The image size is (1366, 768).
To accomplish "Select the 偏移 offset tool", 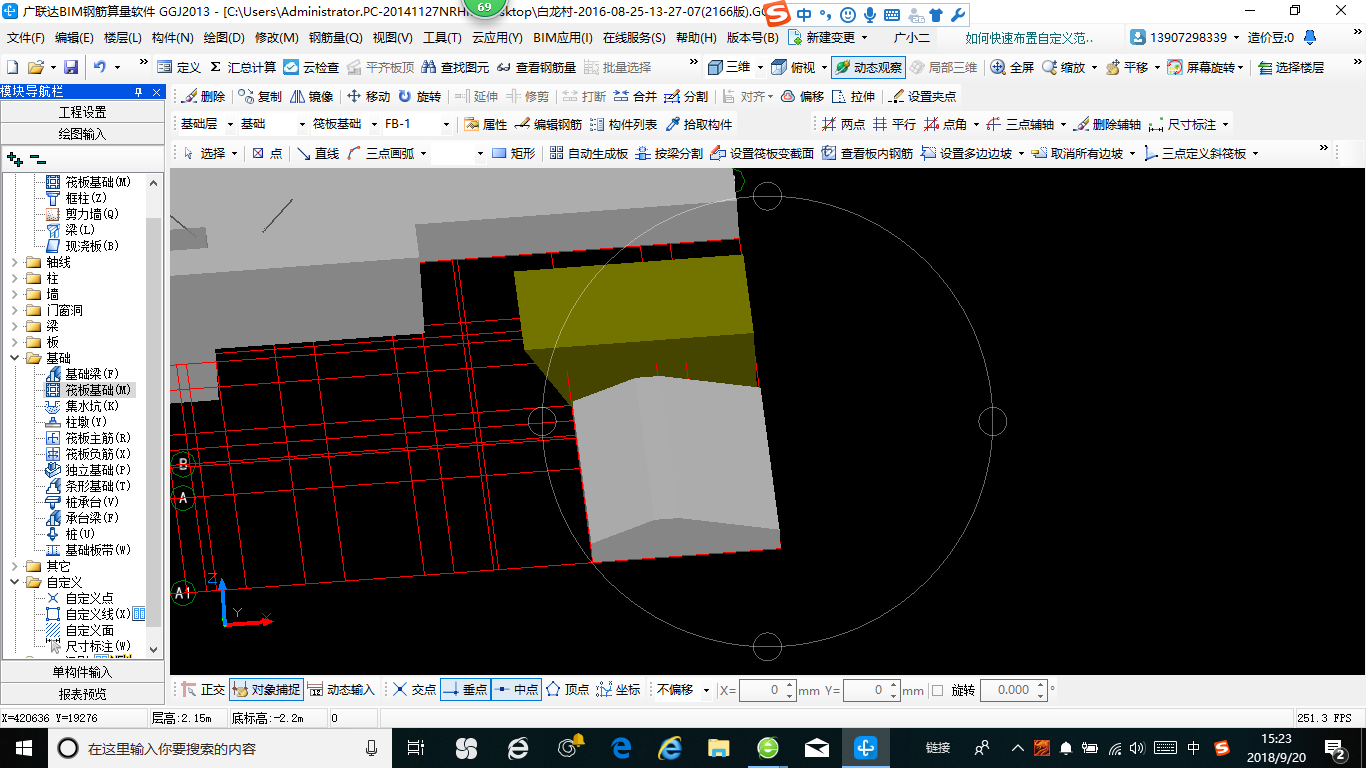I will pos(802,96).
